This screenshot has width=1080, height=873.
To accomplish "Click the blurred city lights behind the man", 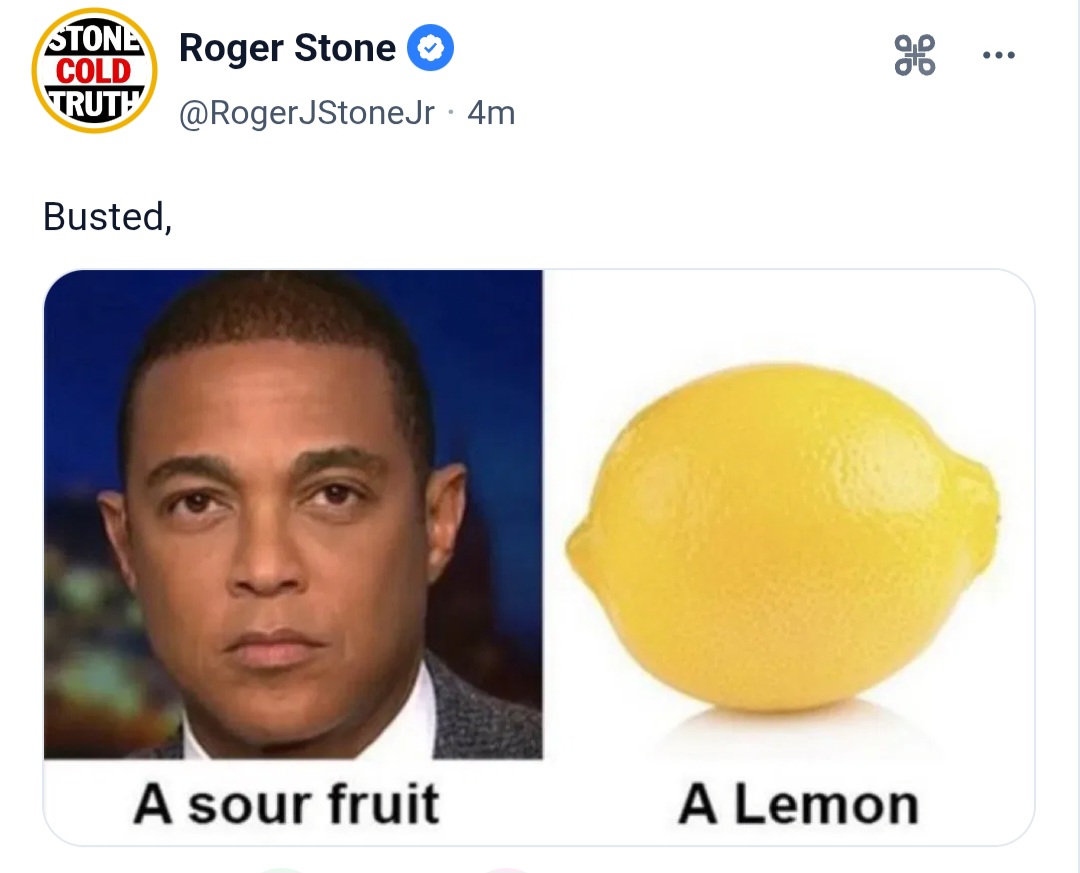I will 85,600.
